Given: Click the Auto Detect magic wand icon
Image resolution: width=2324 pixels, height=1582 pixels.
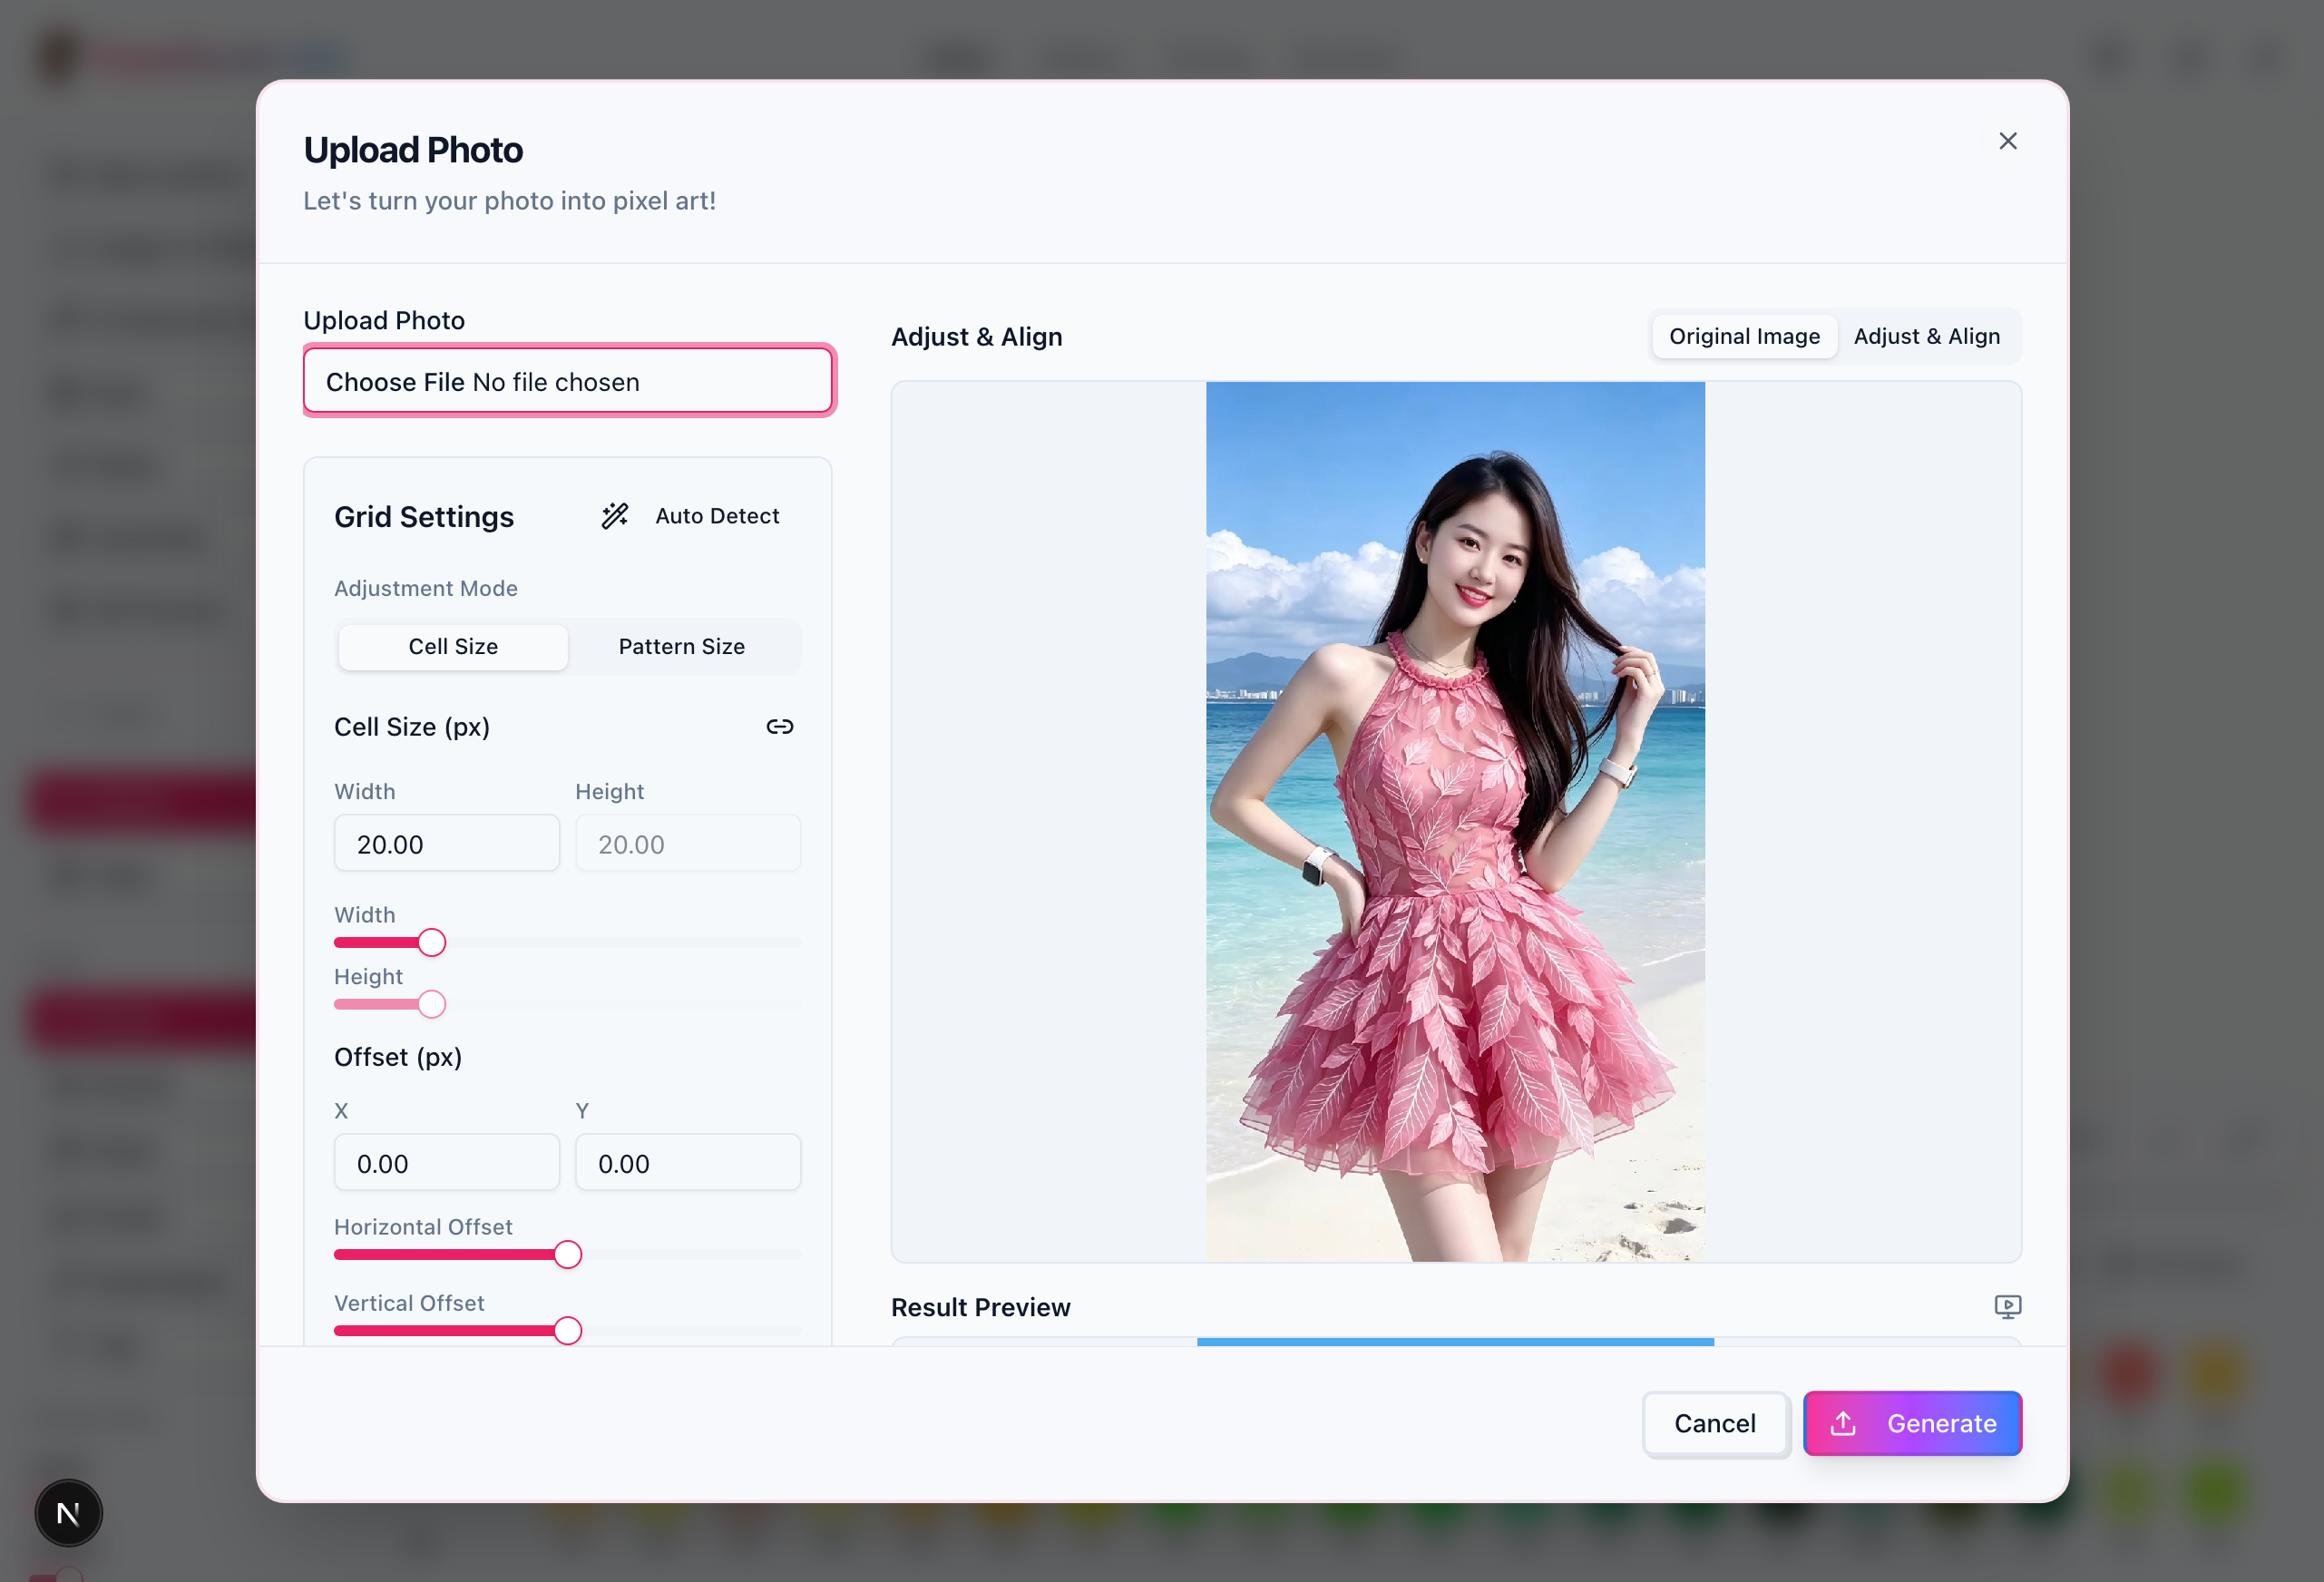Looking at the screenshot, I should 615,516.
